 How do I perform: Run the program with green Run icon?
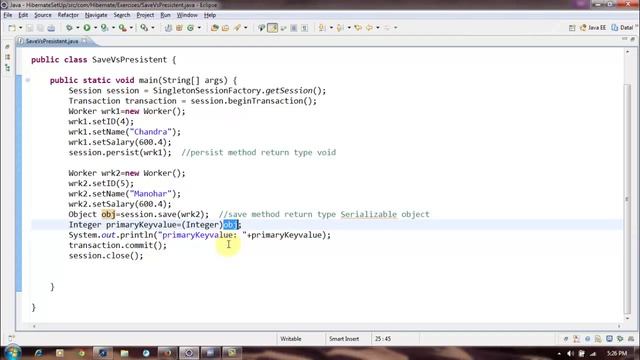[87, 28]
